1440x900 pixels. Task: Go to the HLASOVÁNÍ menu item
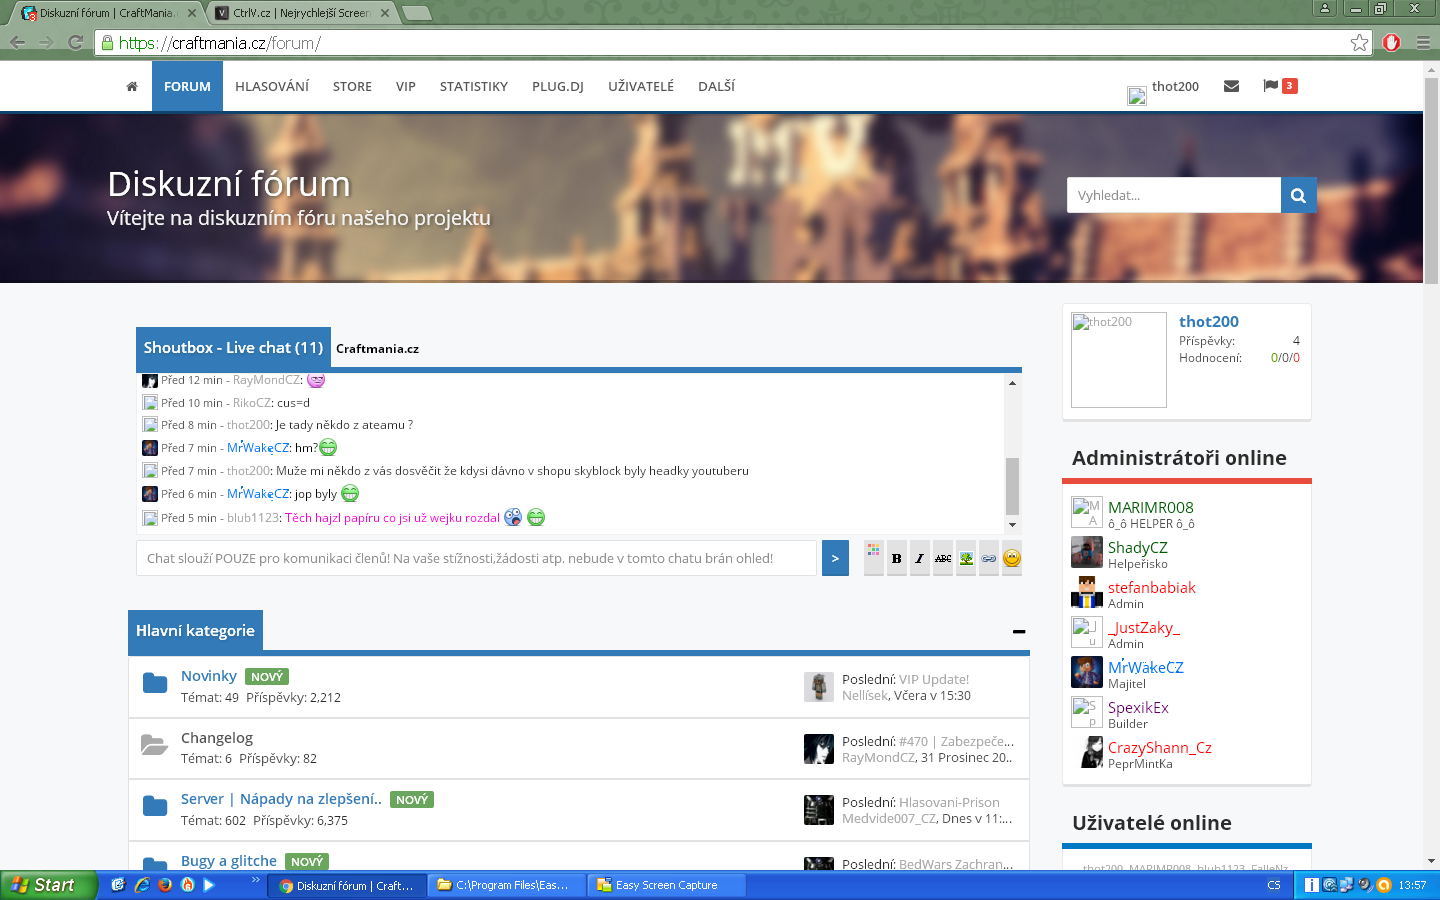(272, 87)
